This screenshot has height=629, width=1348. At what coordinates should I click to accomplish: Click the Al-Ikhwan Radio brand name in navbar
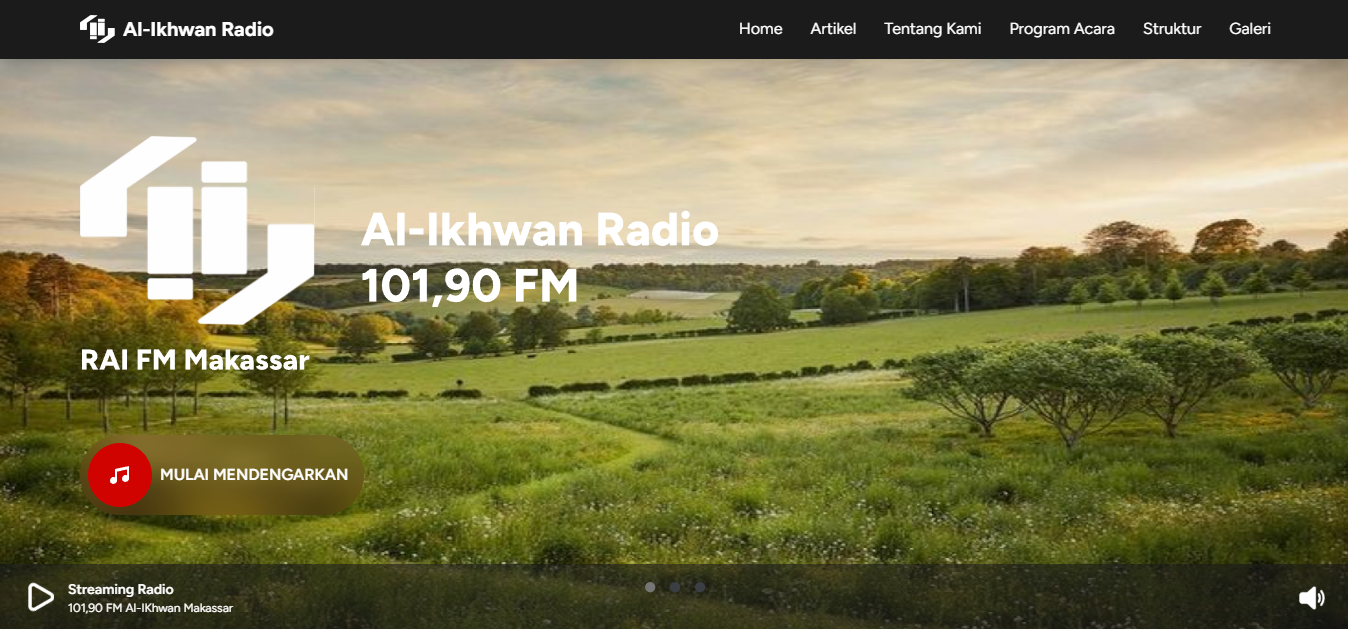click(x=198, y=29)
